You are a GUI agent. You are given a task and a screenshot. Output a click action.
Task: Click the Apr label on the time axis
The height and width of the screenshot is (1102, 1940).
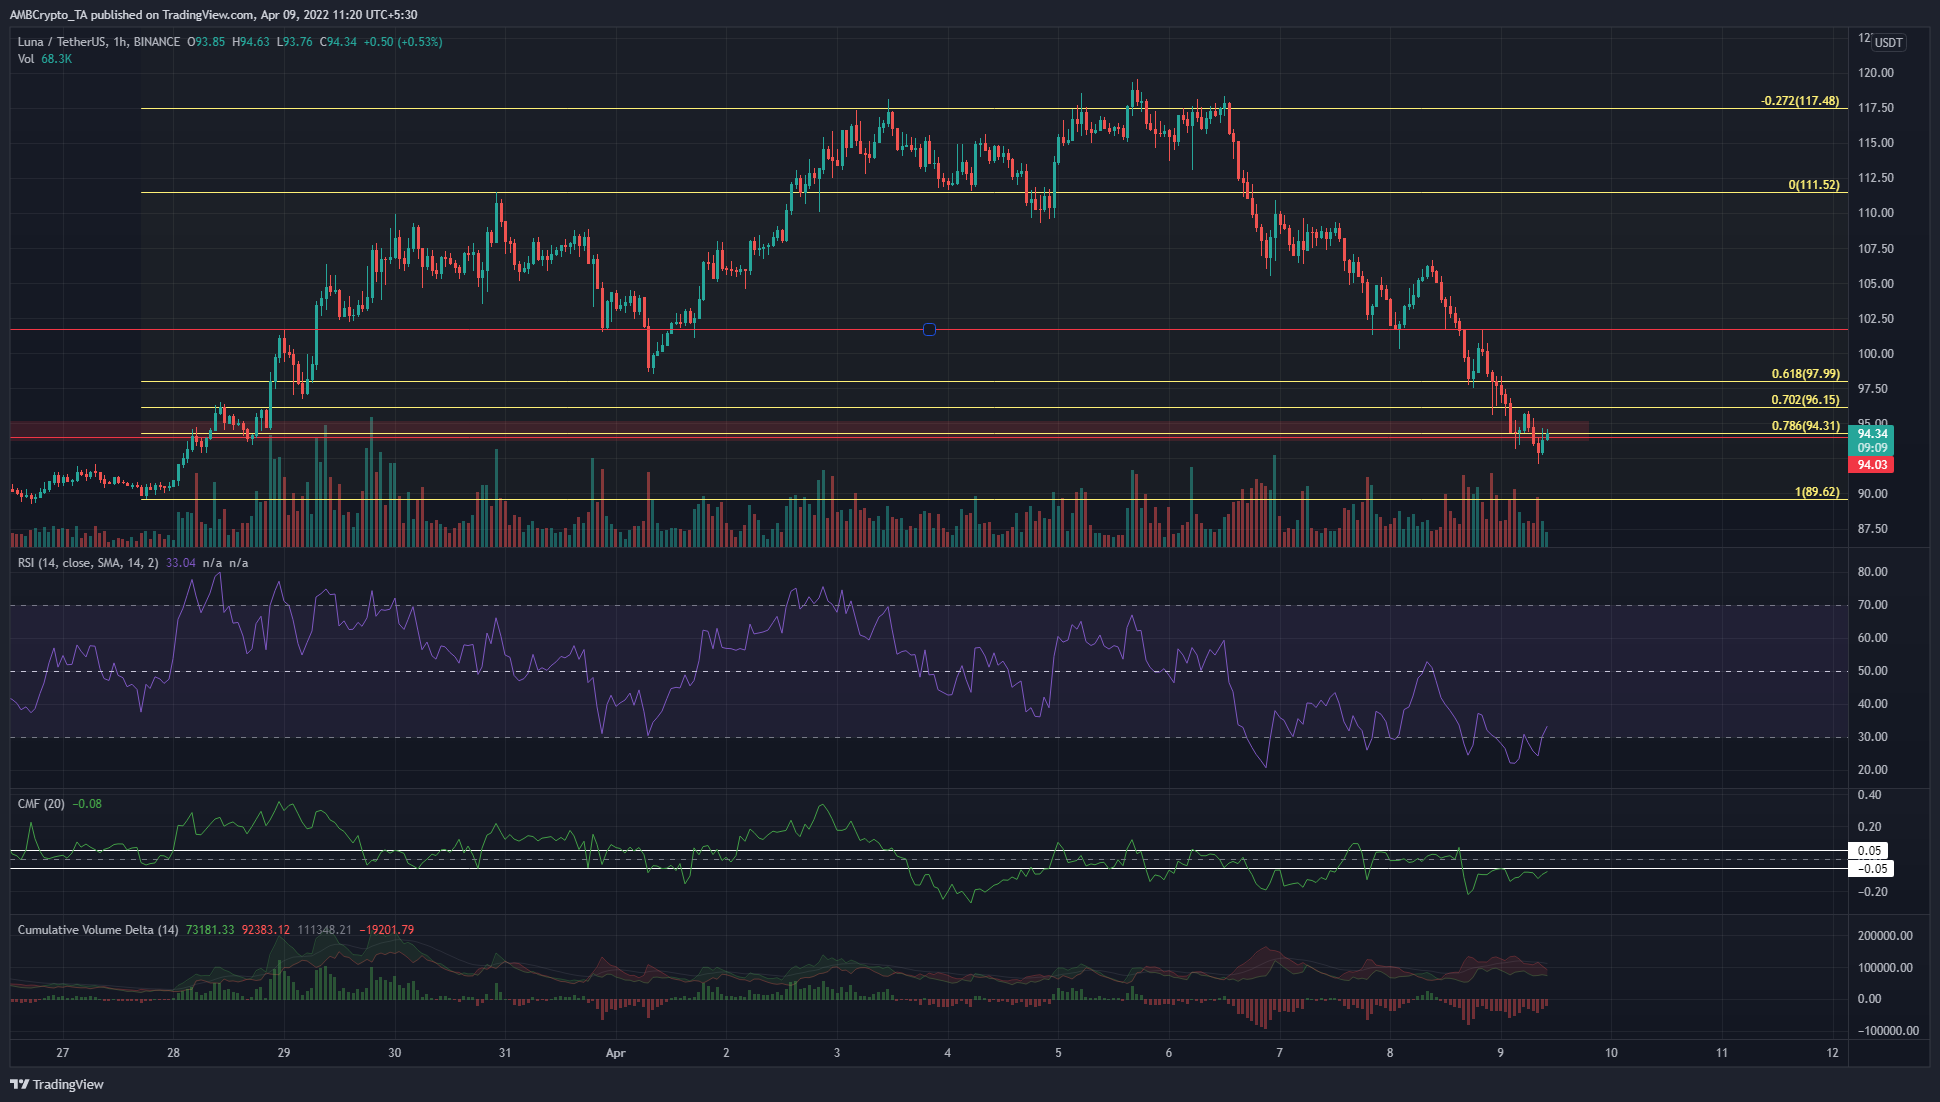[616, 1053]
